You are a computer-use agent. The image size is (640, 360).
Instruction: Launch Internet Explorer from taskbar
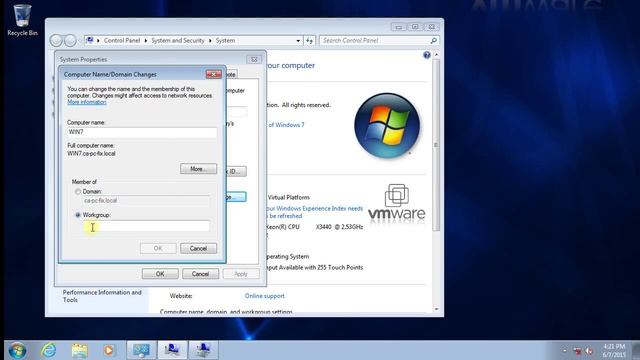[49, 350]
